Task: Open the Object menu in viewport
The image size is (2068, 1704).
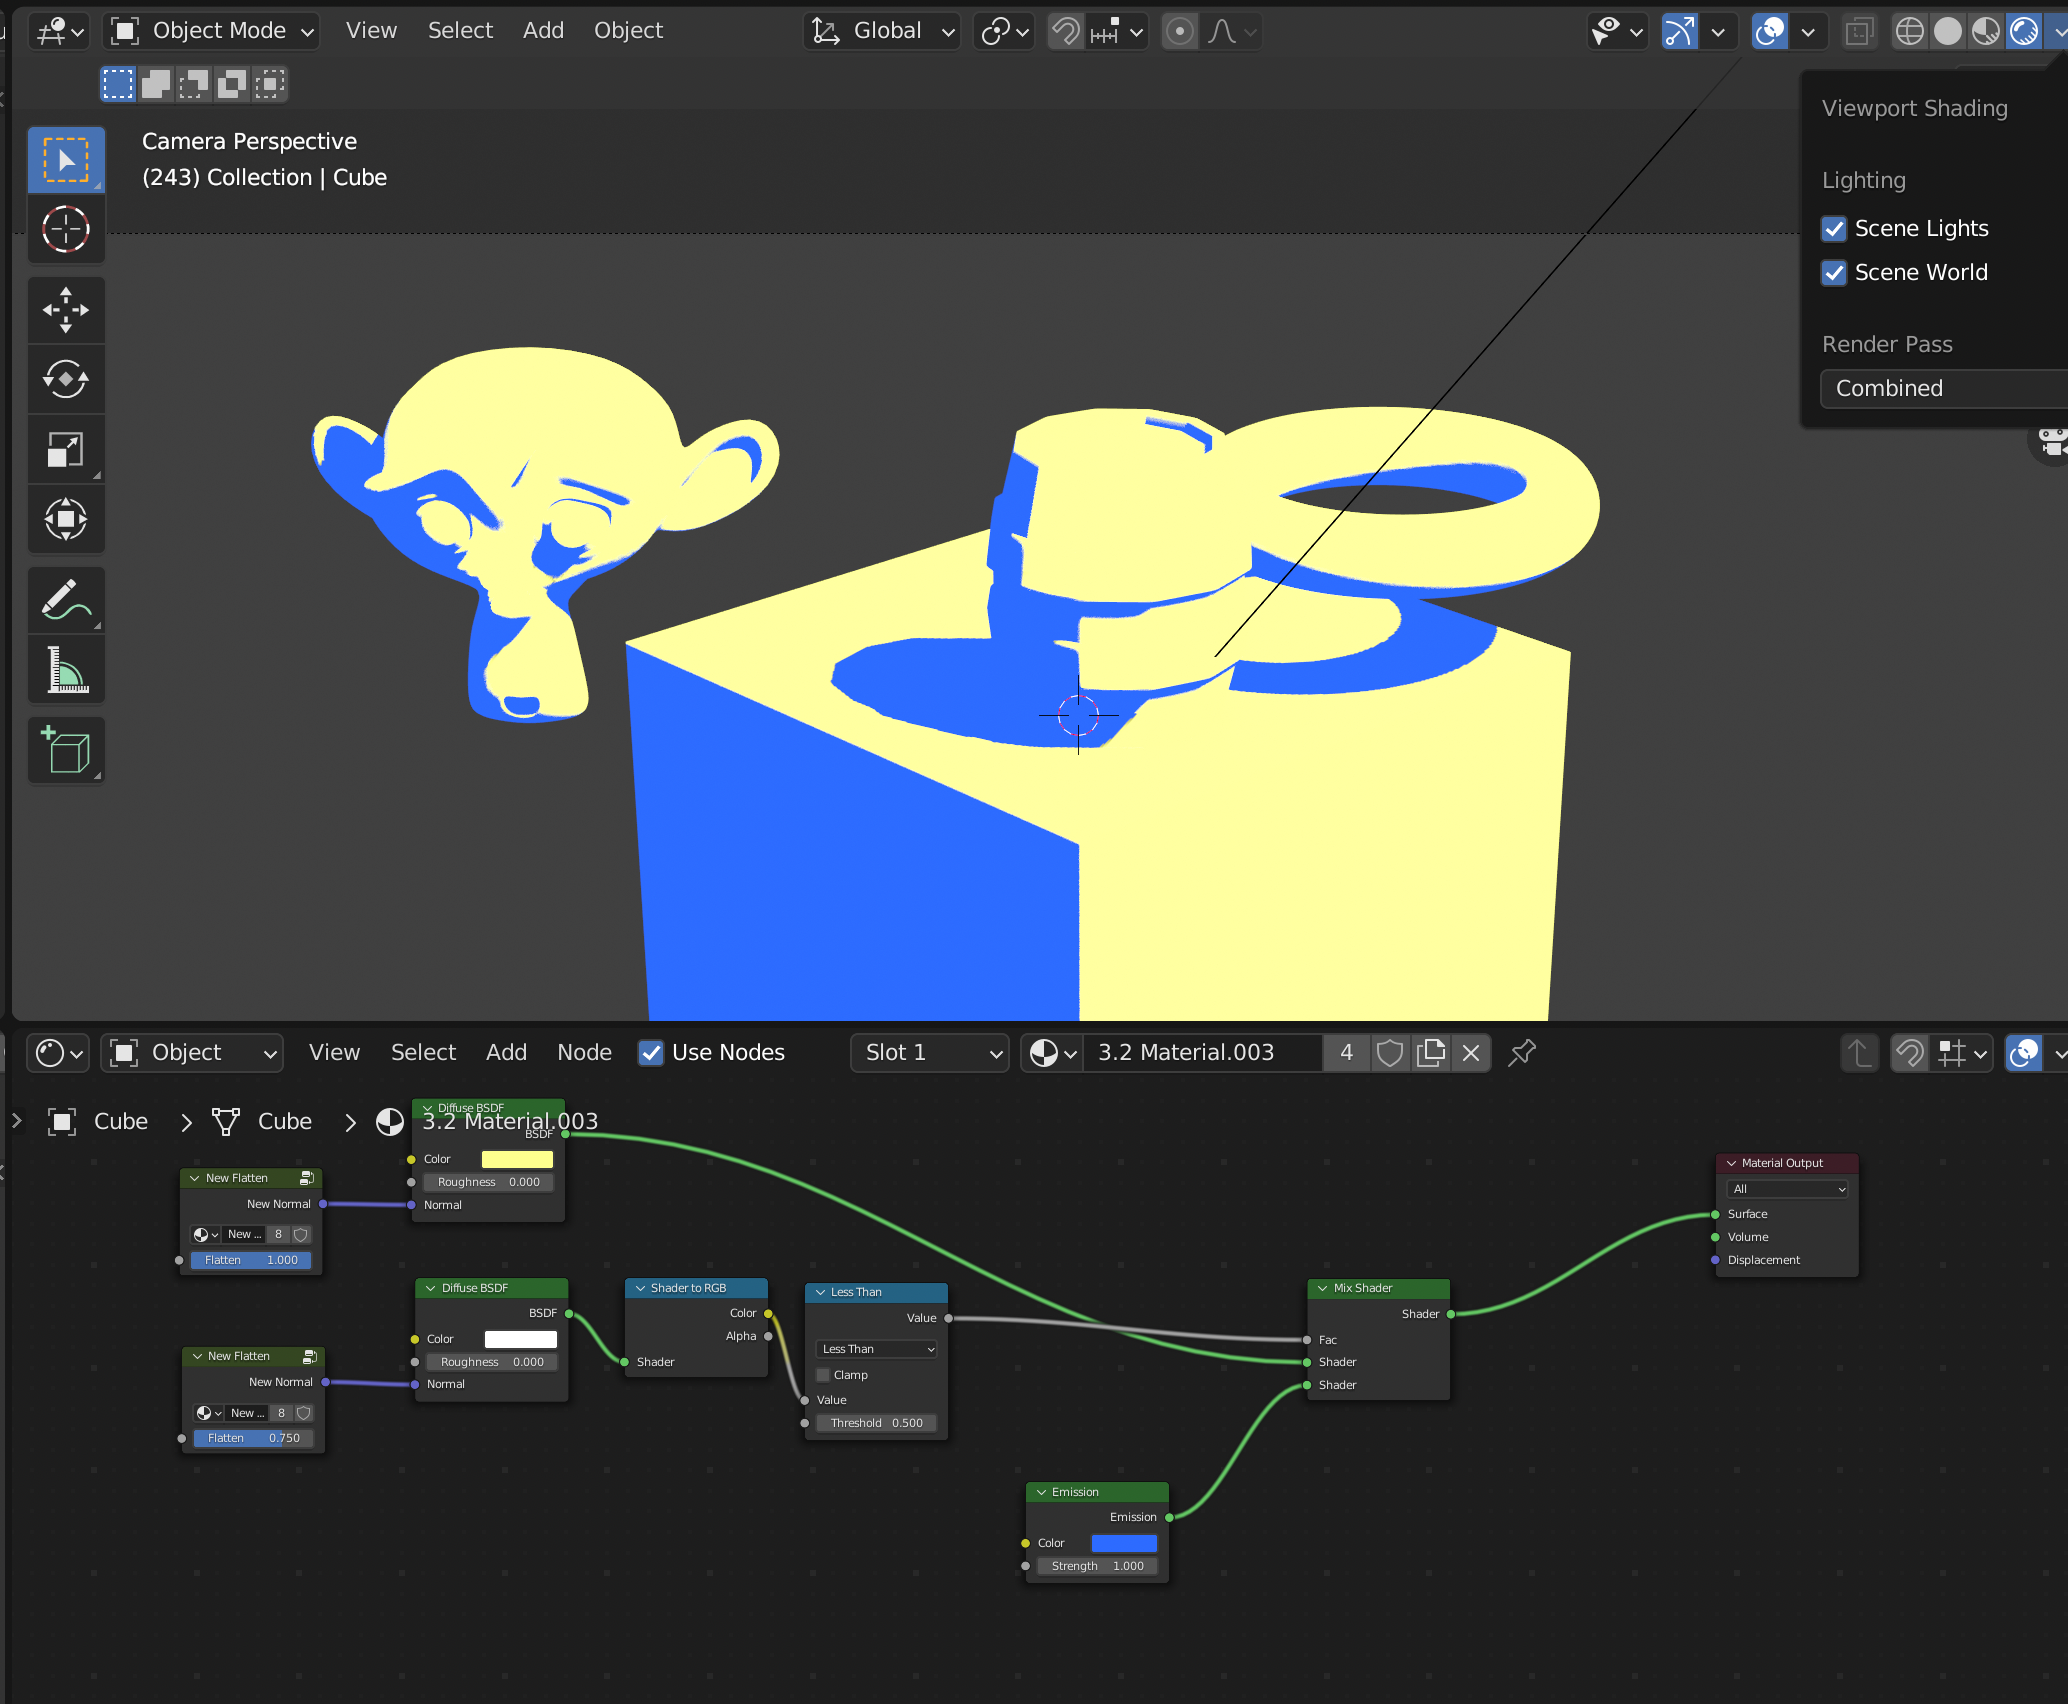Action: pyautogui.click(x=628, y=31)
